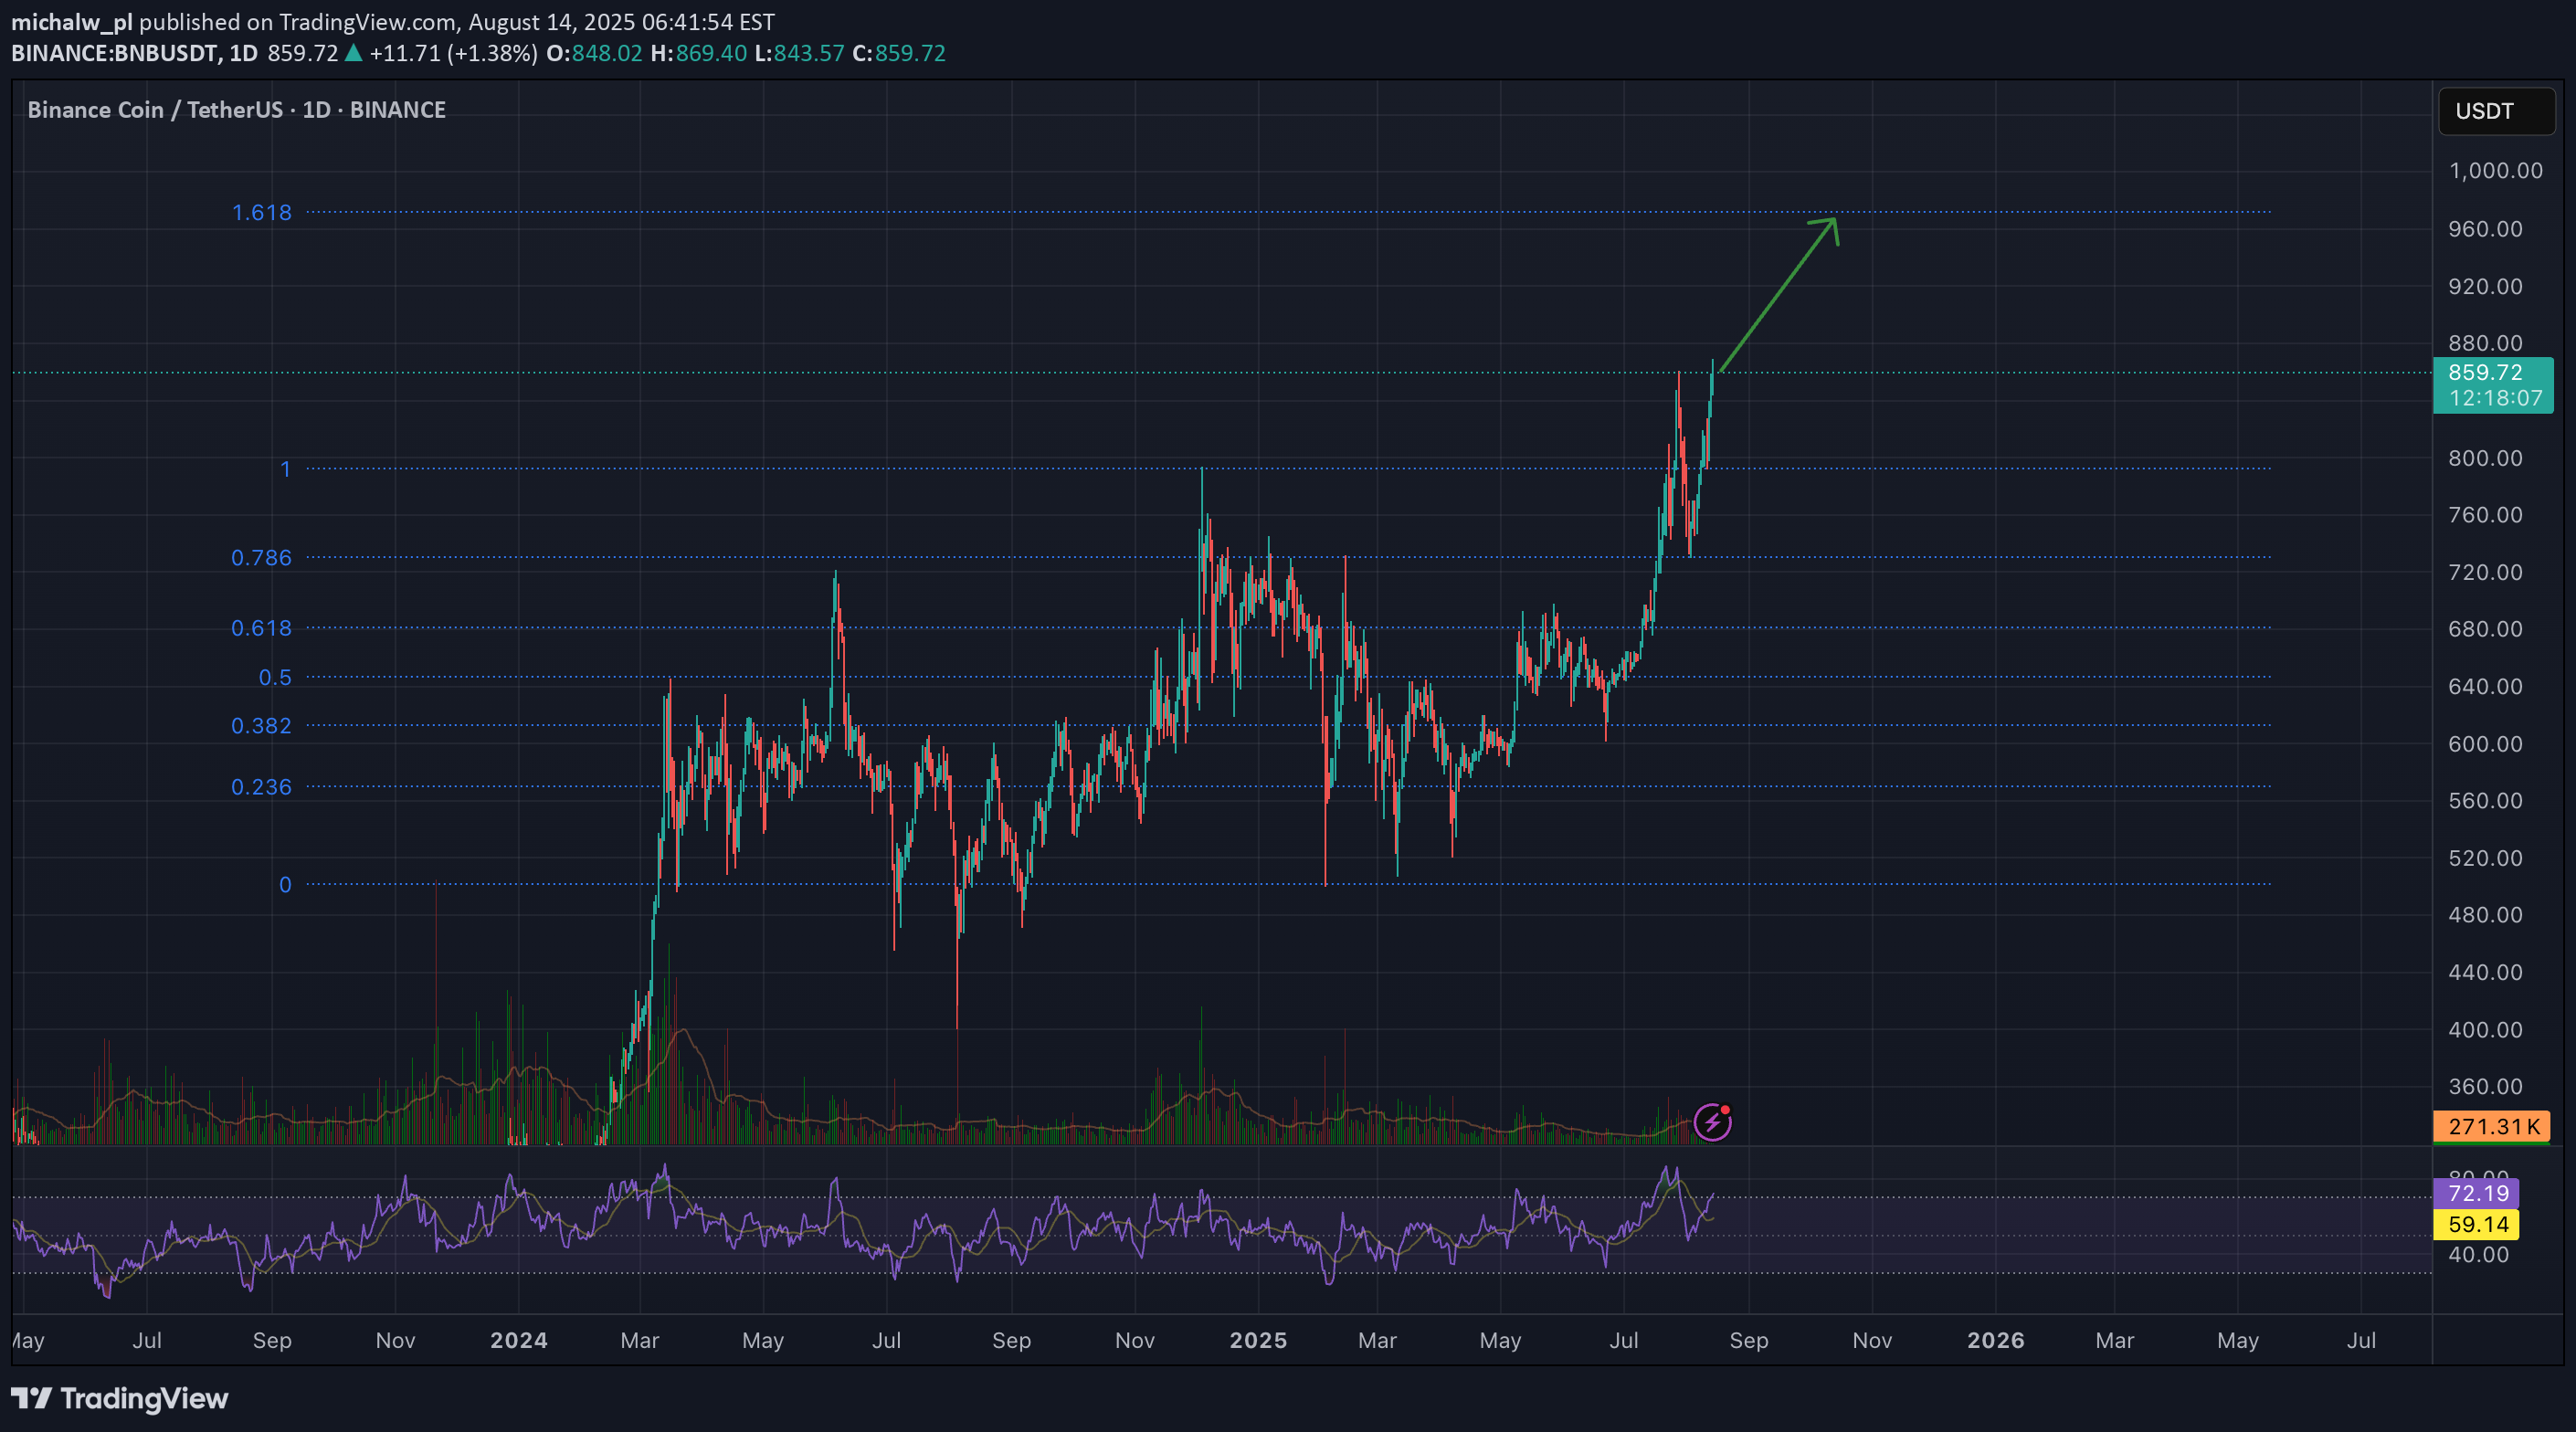Click the 1,000.00 price axis label
This screenshot has width=2576, height=1432.
[2496, 170]
